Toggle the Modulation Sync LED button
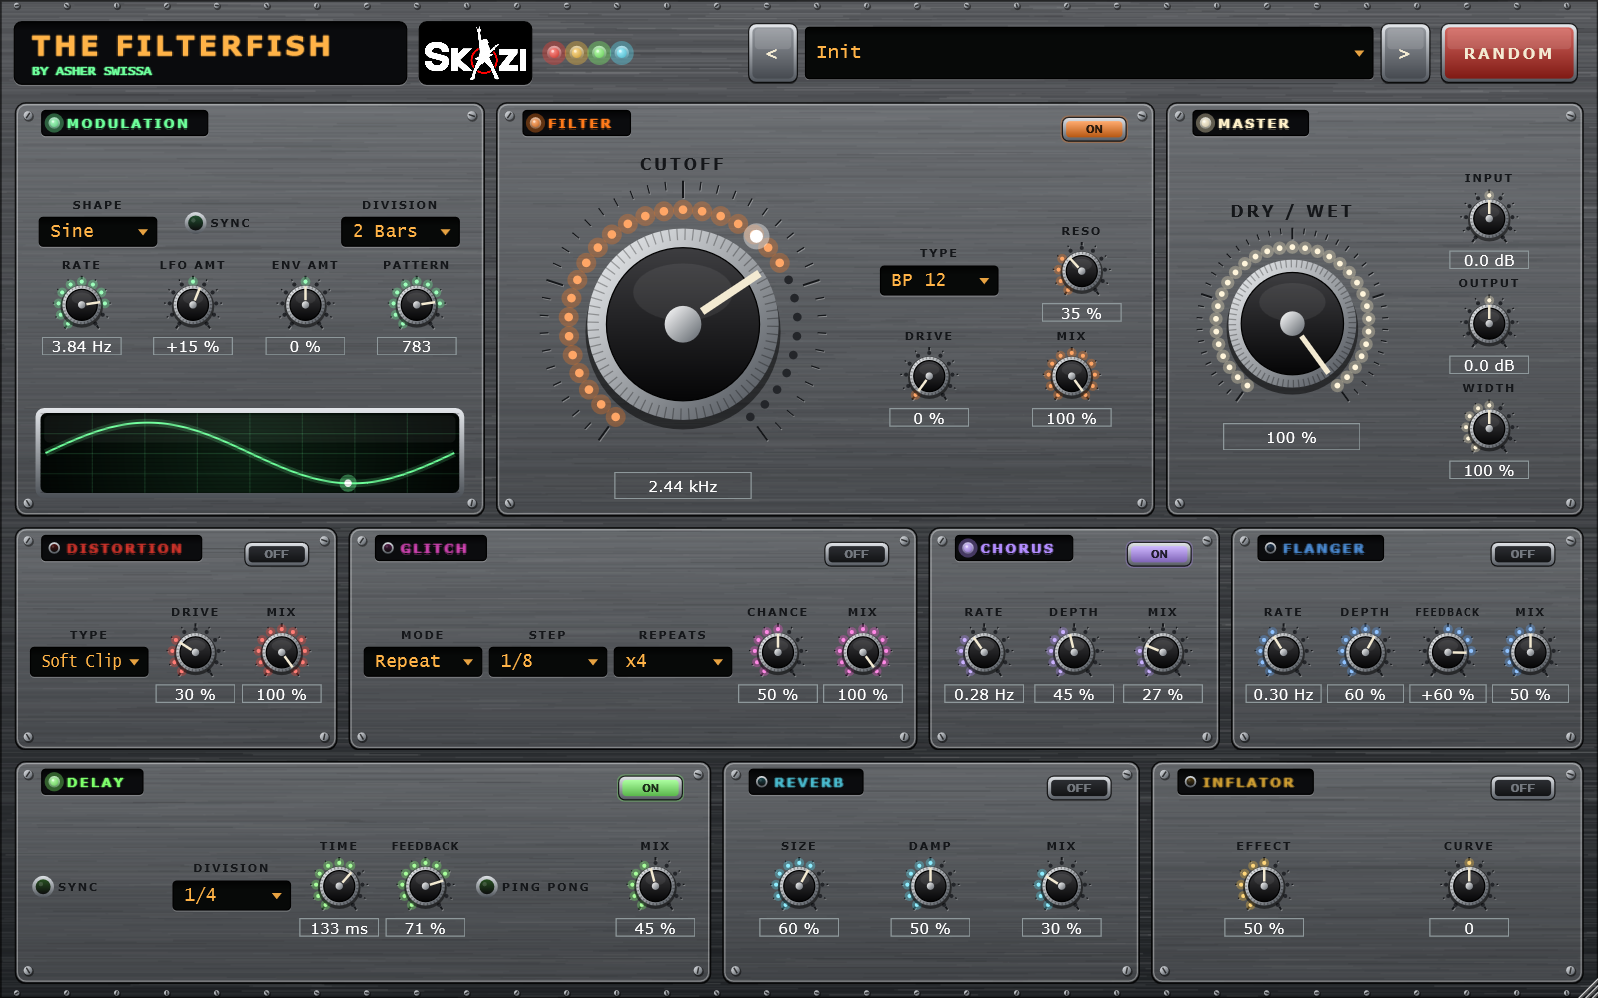Viewport: 1598px width, 998px height. pos(195,222)
